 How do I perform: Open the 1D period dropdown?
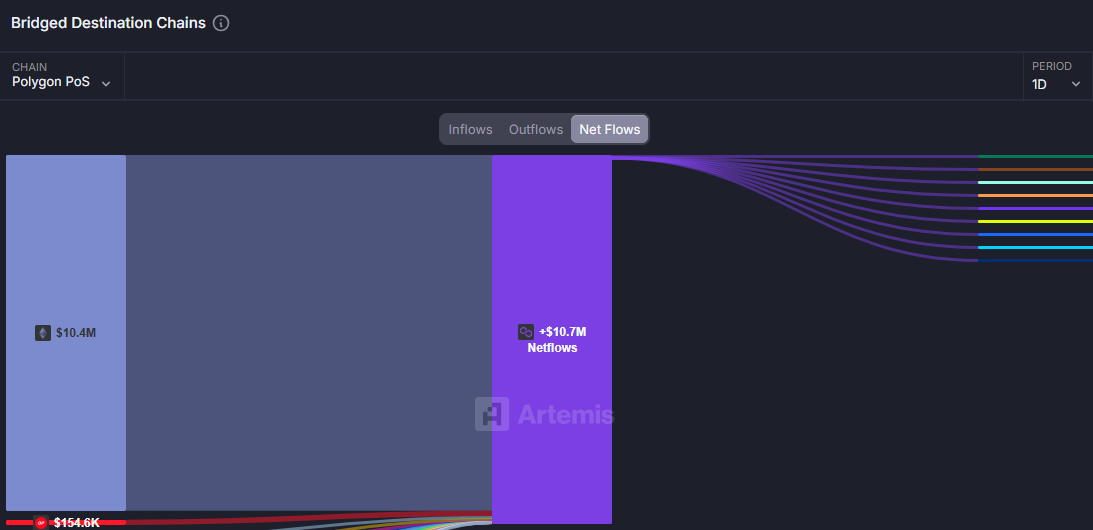[x=1056, y=84]
